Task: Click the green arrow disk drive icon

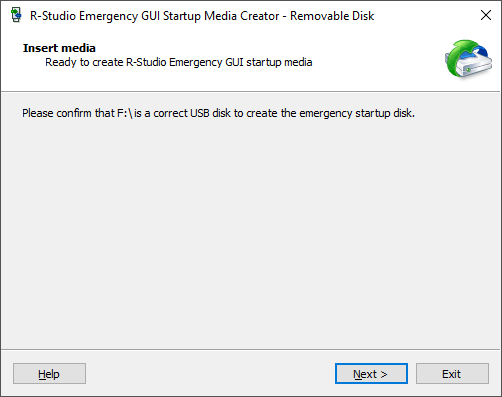Action: [x=468, y=58]
